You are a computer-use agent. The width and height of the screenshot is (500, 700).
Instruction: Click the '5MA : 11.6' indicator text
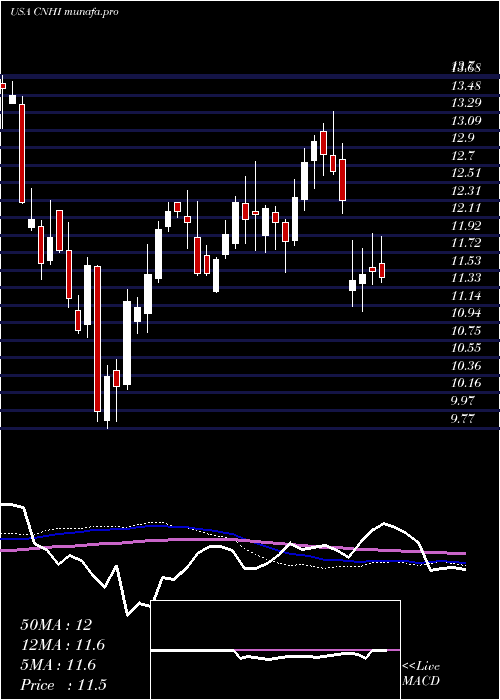coord(58,665)
